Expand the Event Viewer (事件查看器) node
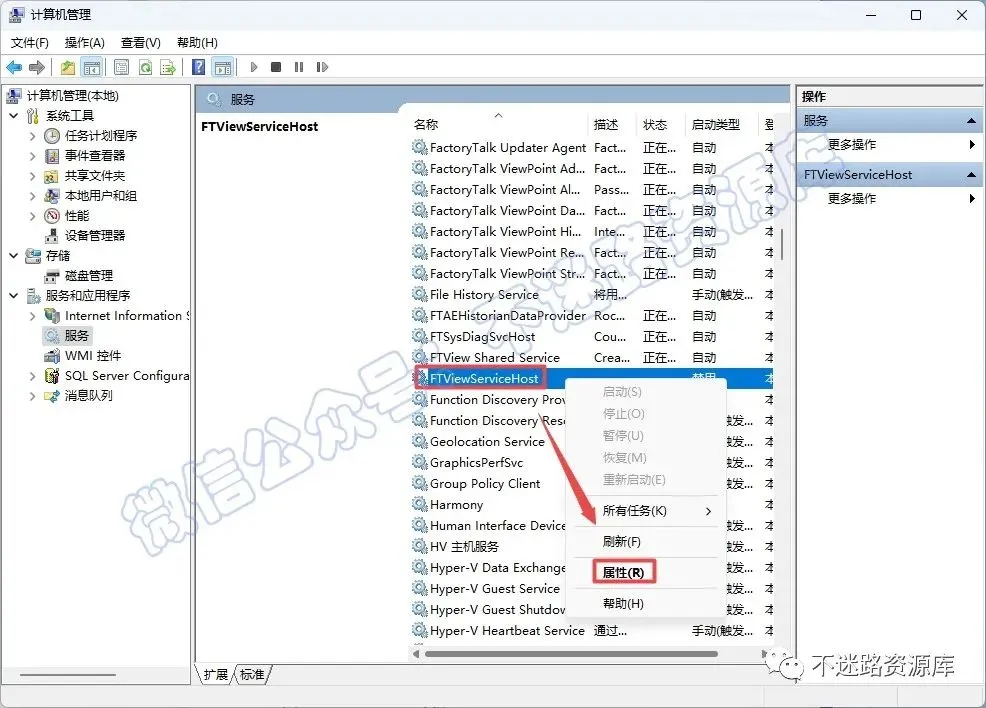This screenshot has width=986, height=708. pyautogui.click(x=32, y=155)
